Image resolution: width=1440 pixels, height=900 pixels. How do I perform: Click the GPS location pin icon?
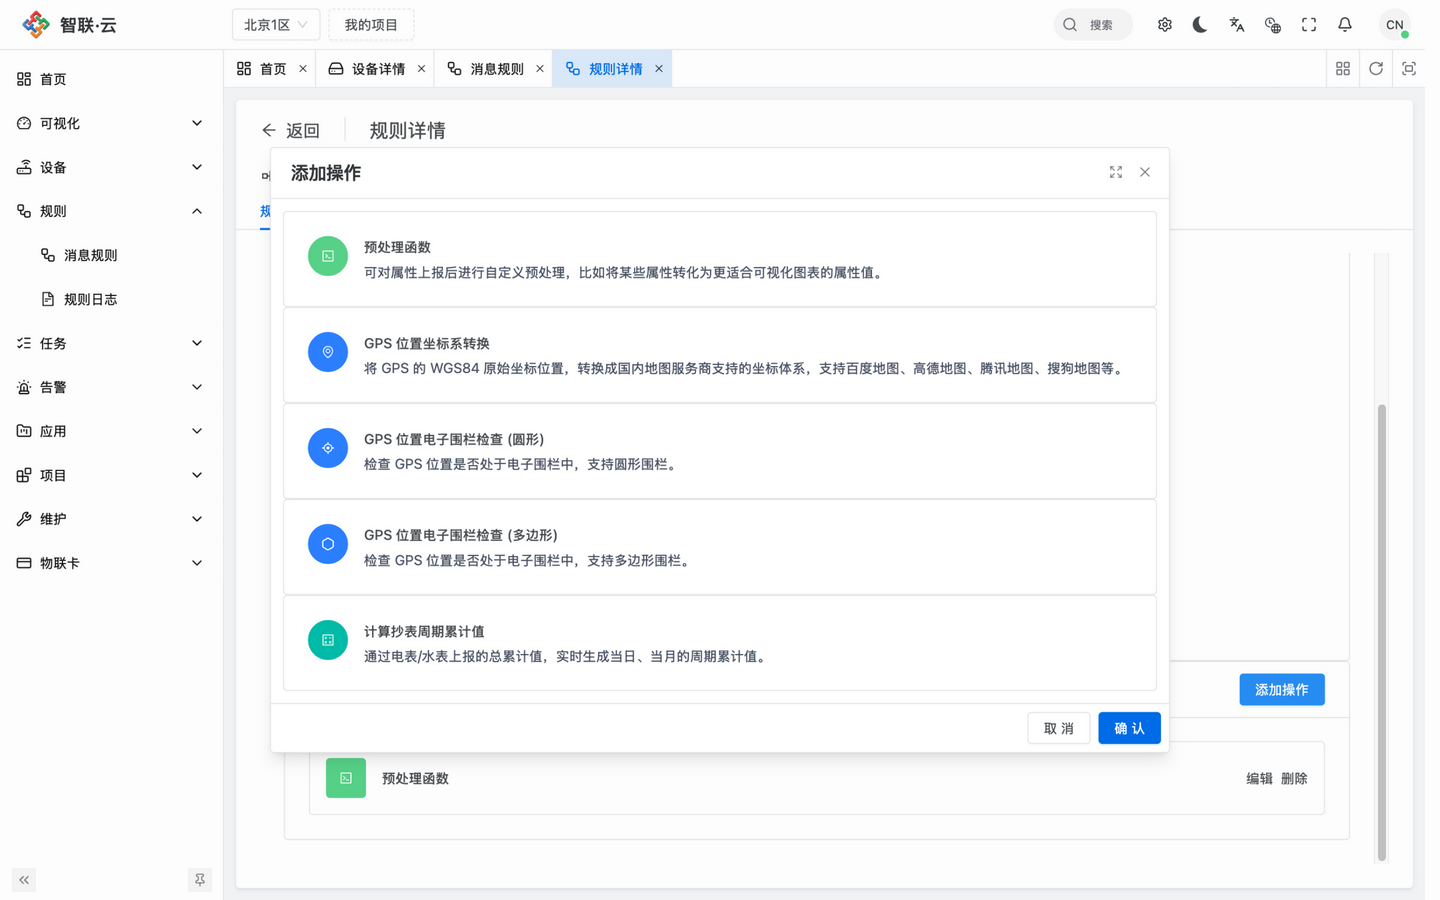328,352
